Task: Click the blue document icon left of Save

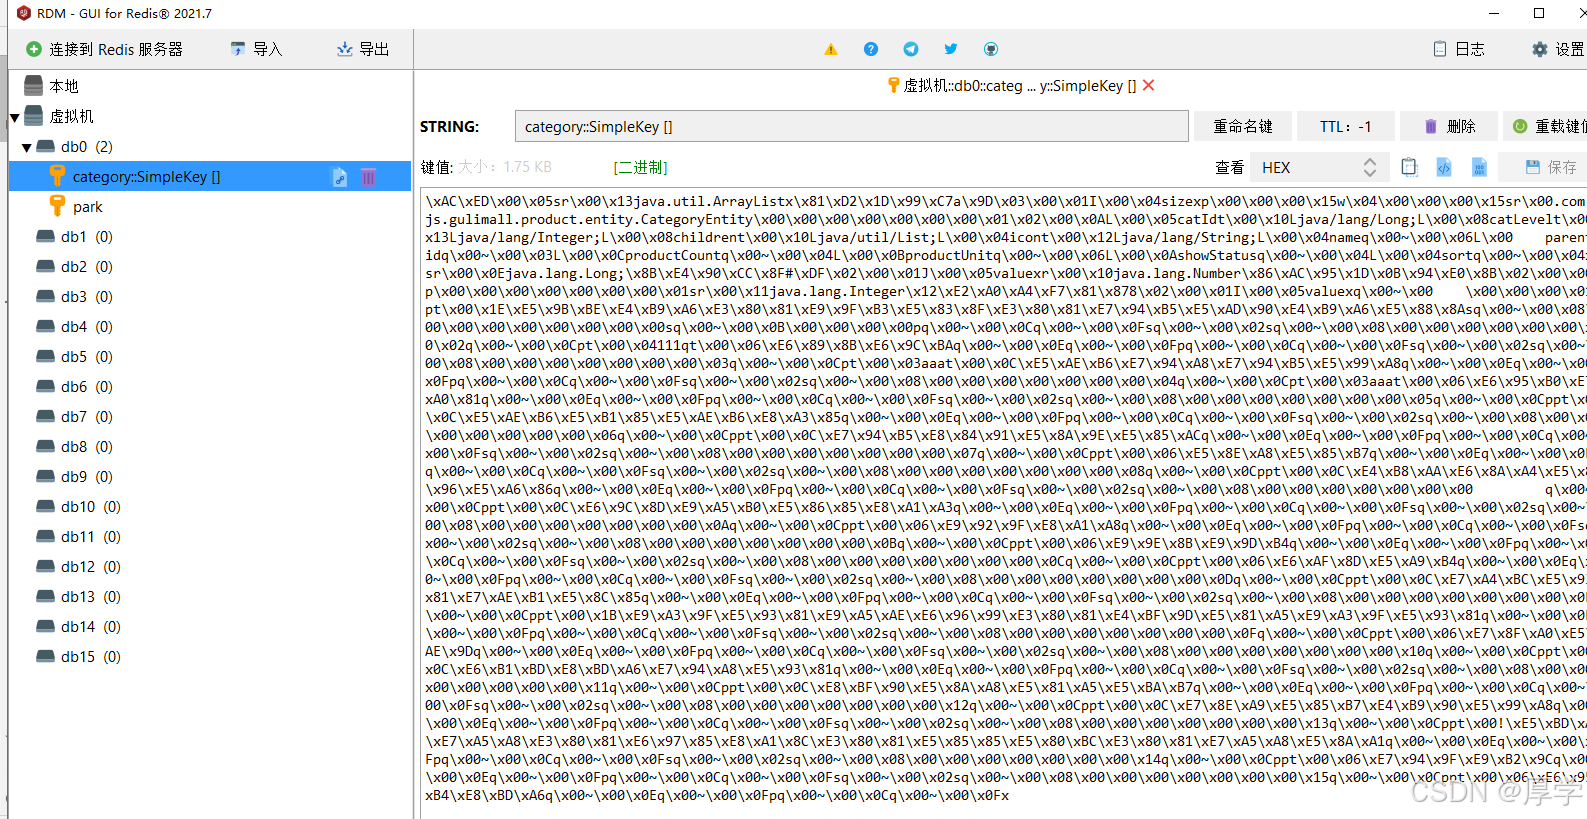Action: point(1479,168)
